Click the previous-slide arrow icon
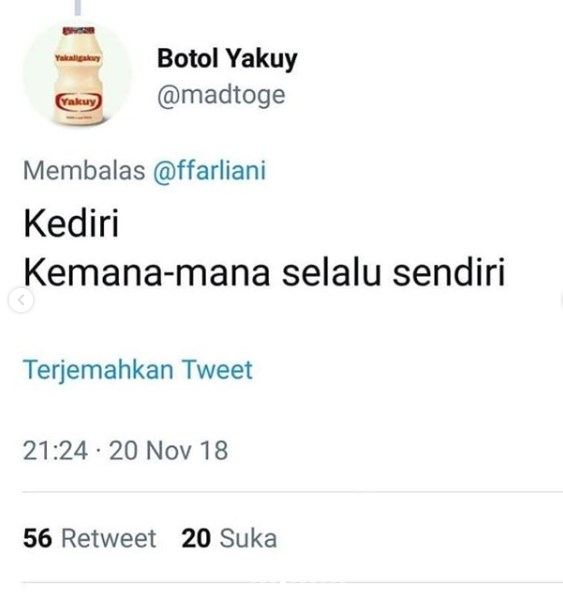 (x=21, y=300)
